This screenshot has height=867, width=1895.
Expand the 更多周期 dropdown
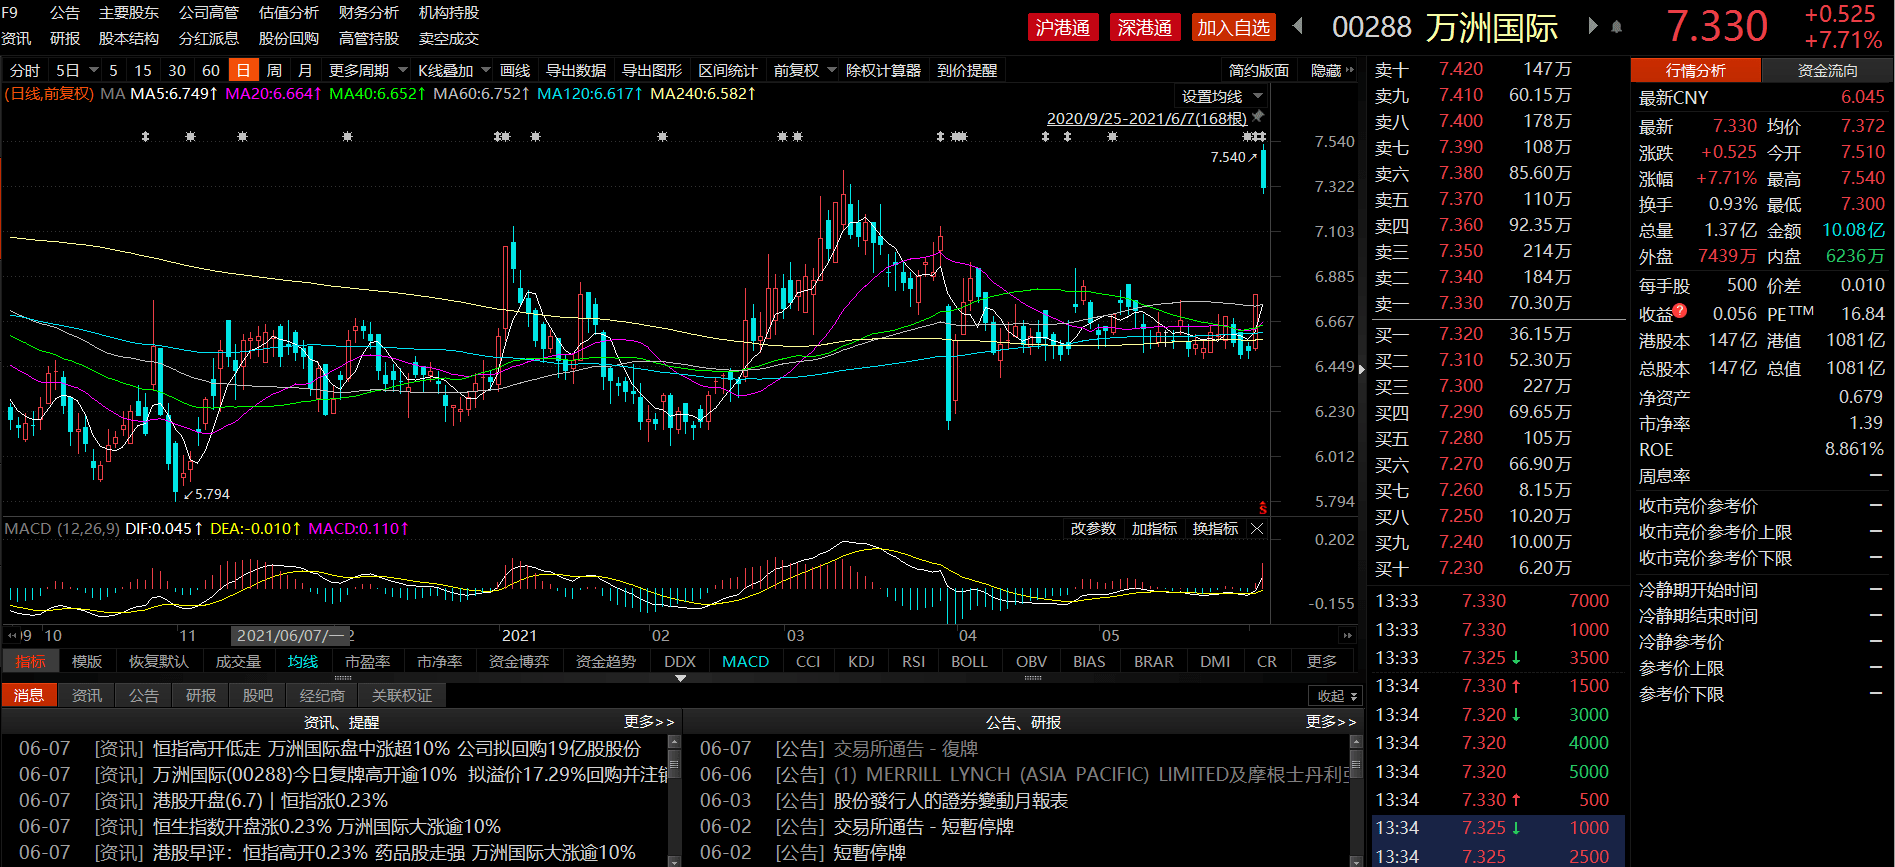click(x=403, y=70)
